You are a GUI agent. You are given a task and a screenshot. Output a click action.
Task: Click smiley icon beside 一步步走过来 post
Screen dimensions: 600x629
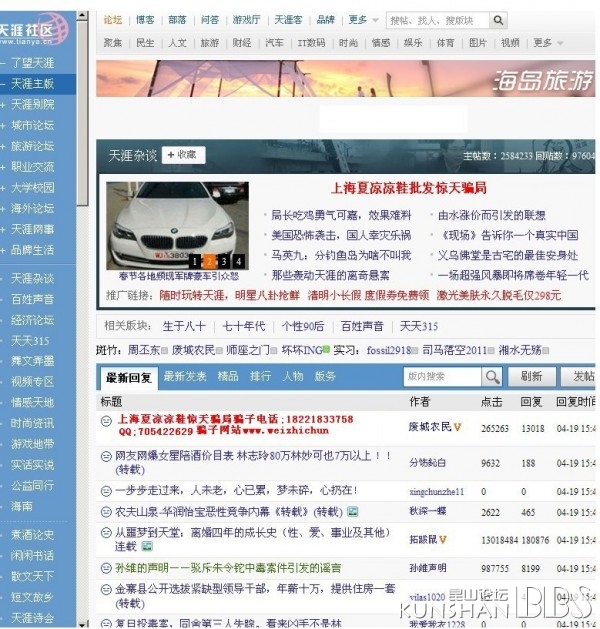click(106, 491)
